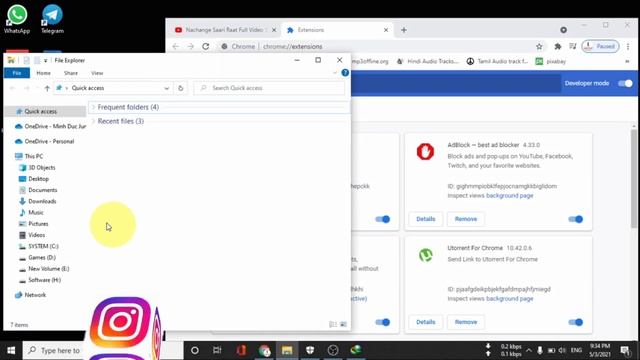
Task: Open Chrome three-dot menu
Action: point(628,47)
